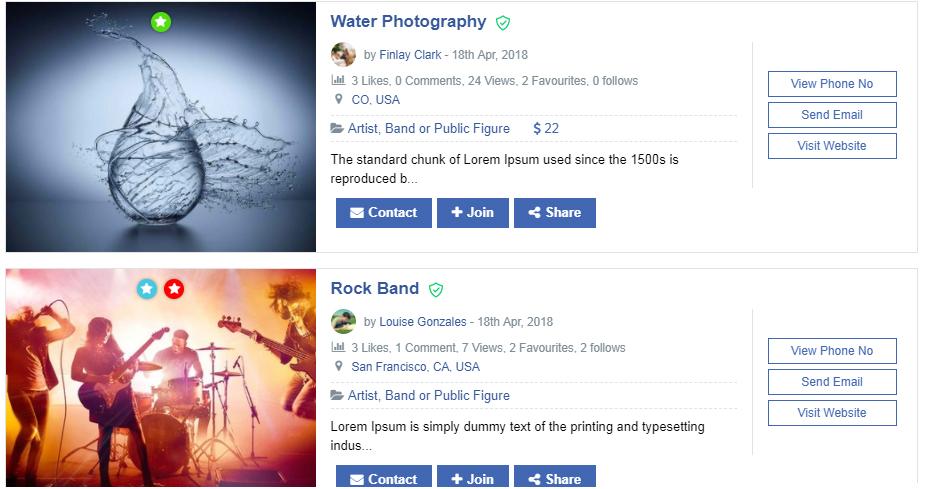This screenshot has width=925, height=489.
Task: Send Email to the Rock Band listing
Action: pos(832,382)
